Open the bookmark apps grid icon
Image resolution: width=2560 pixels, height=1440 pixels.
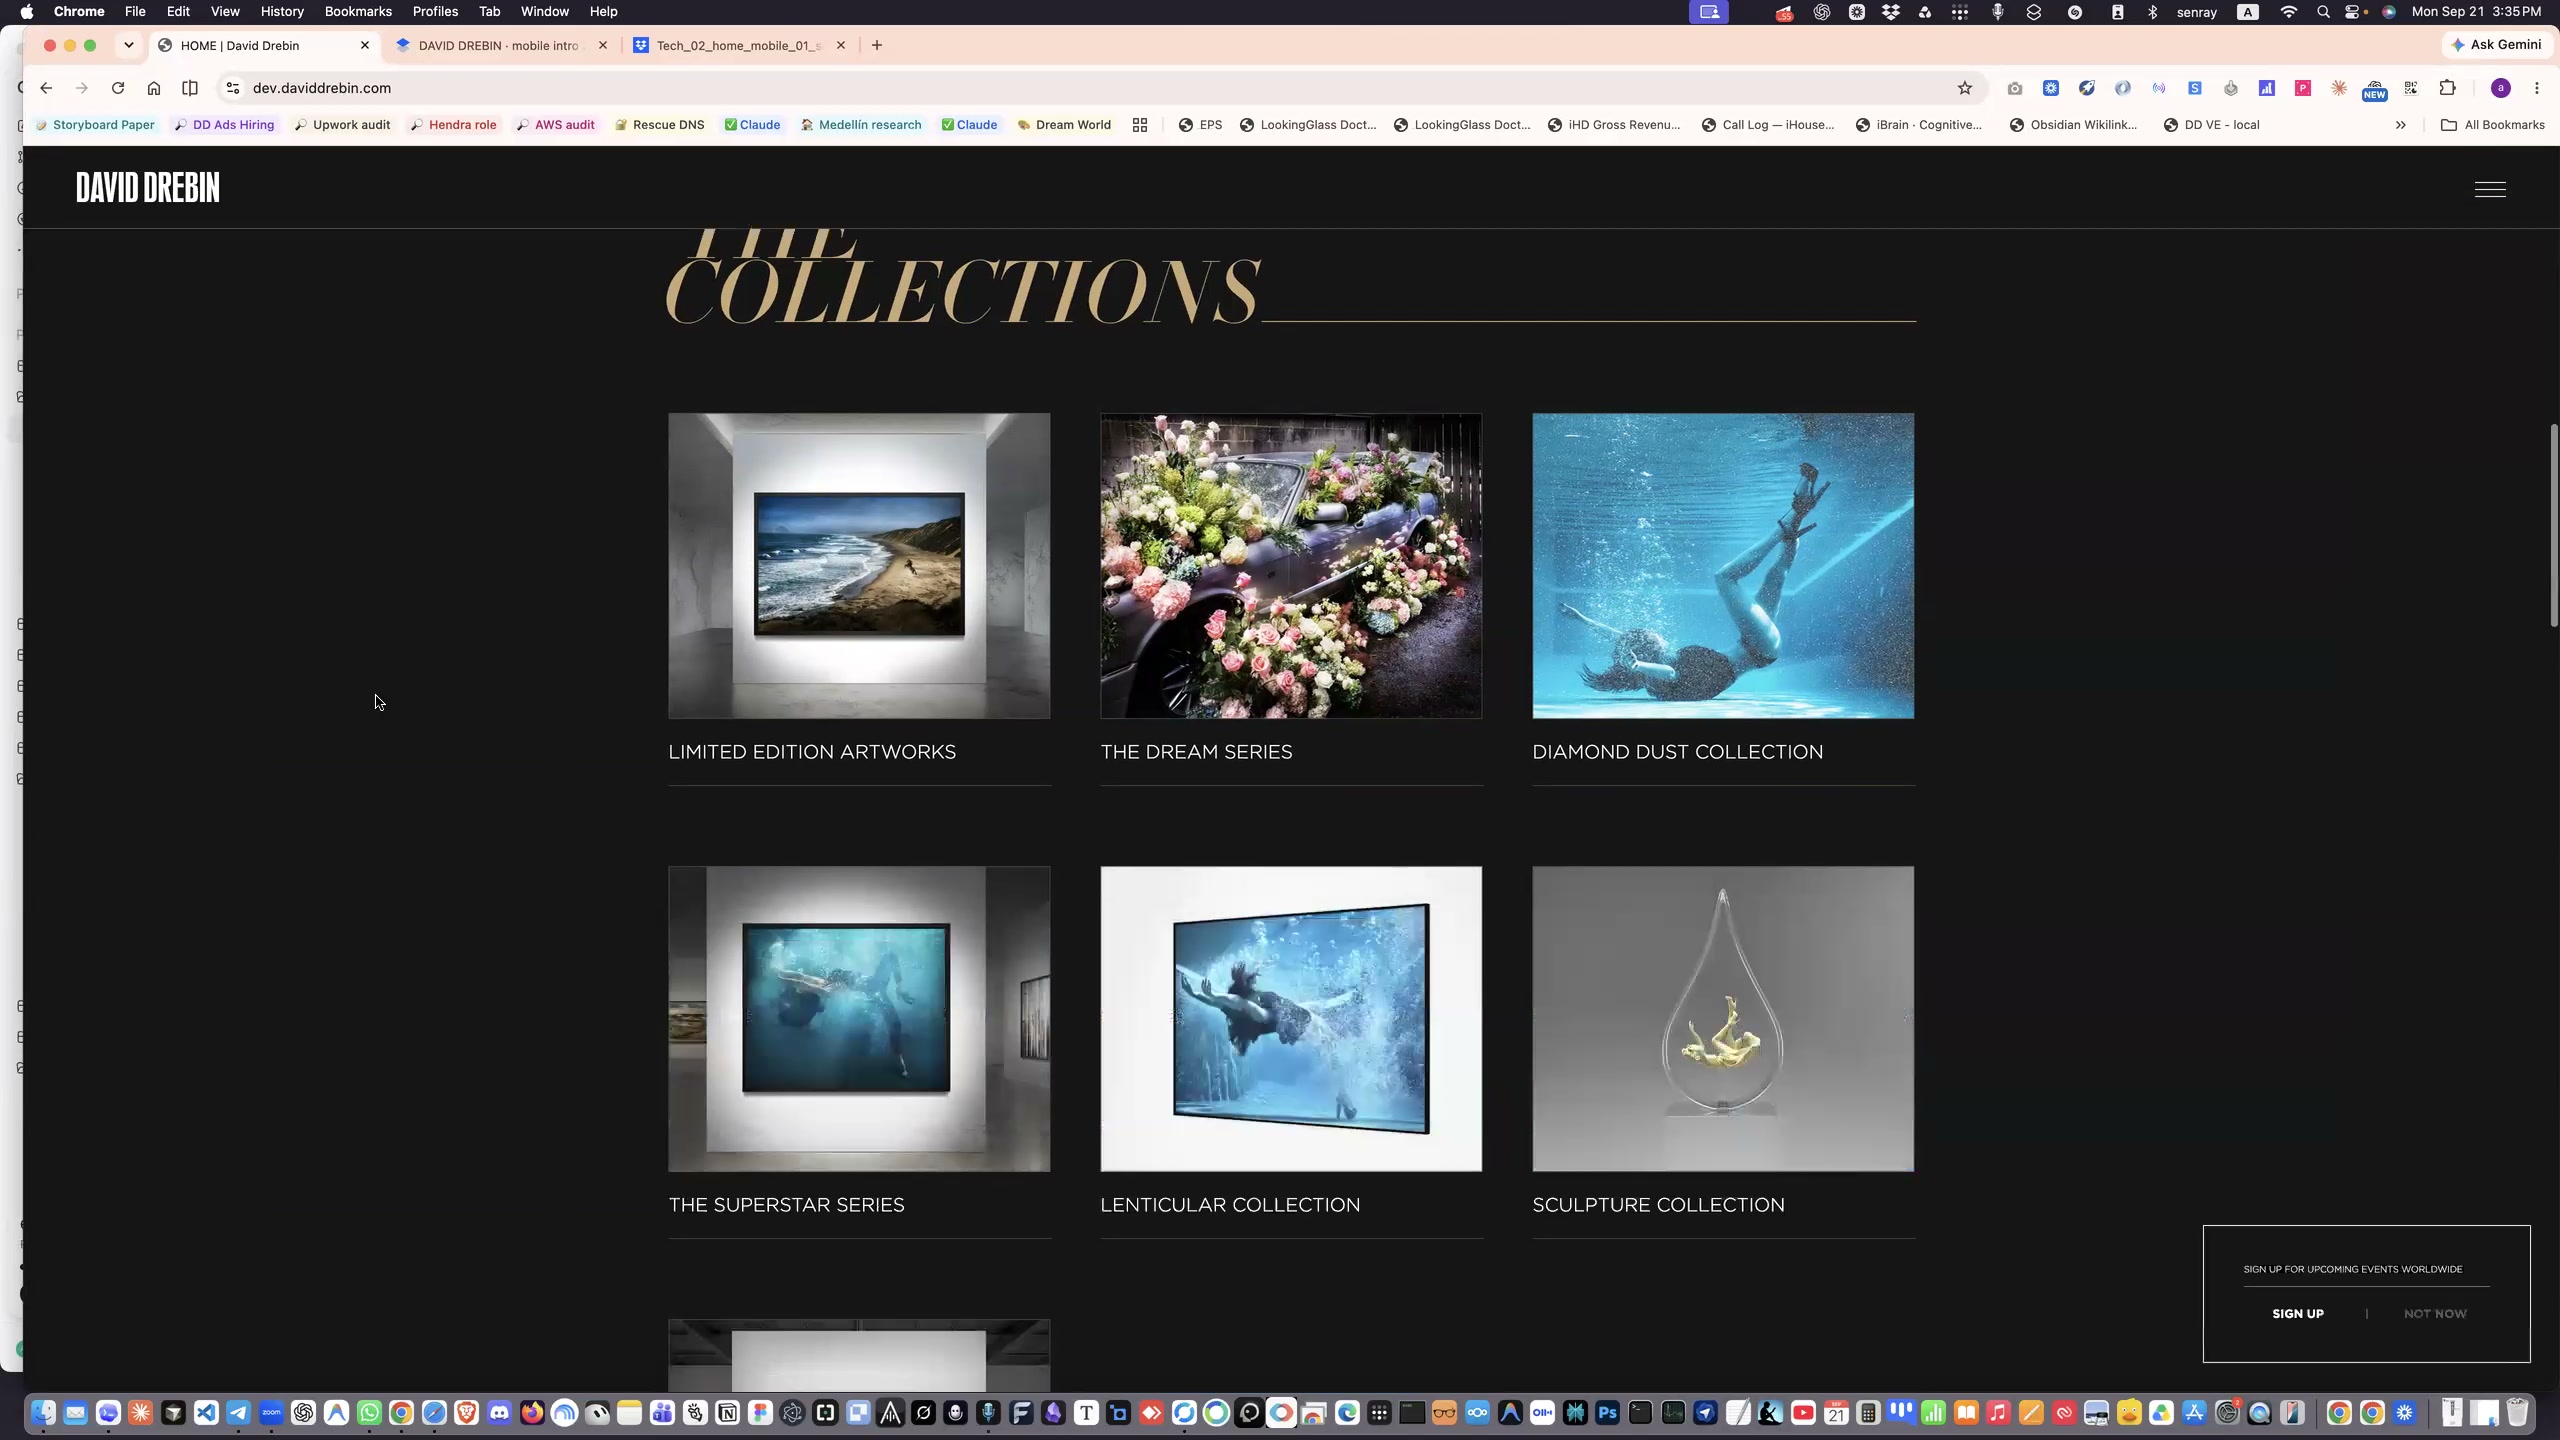(1139, 125)
